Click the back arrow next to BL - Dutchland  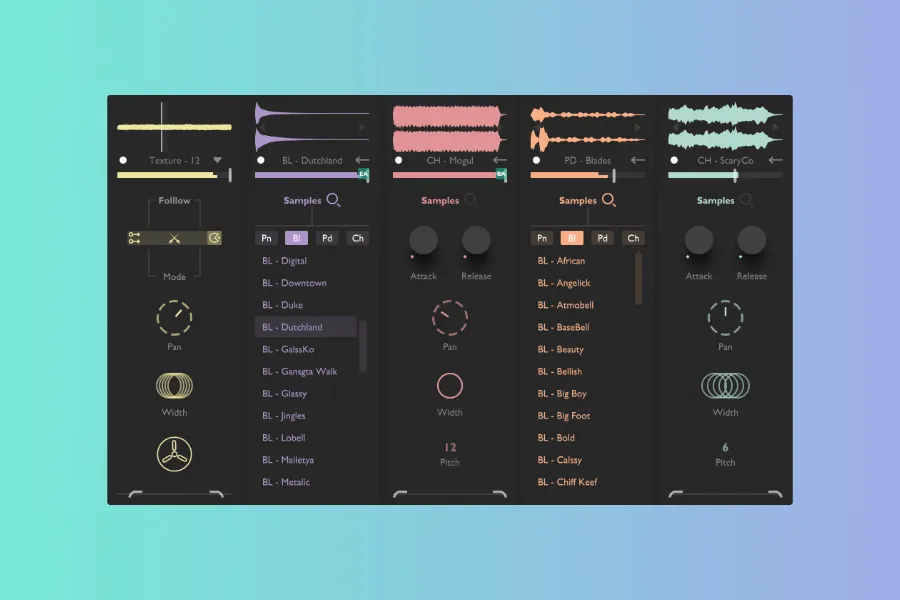pos(362,160)
